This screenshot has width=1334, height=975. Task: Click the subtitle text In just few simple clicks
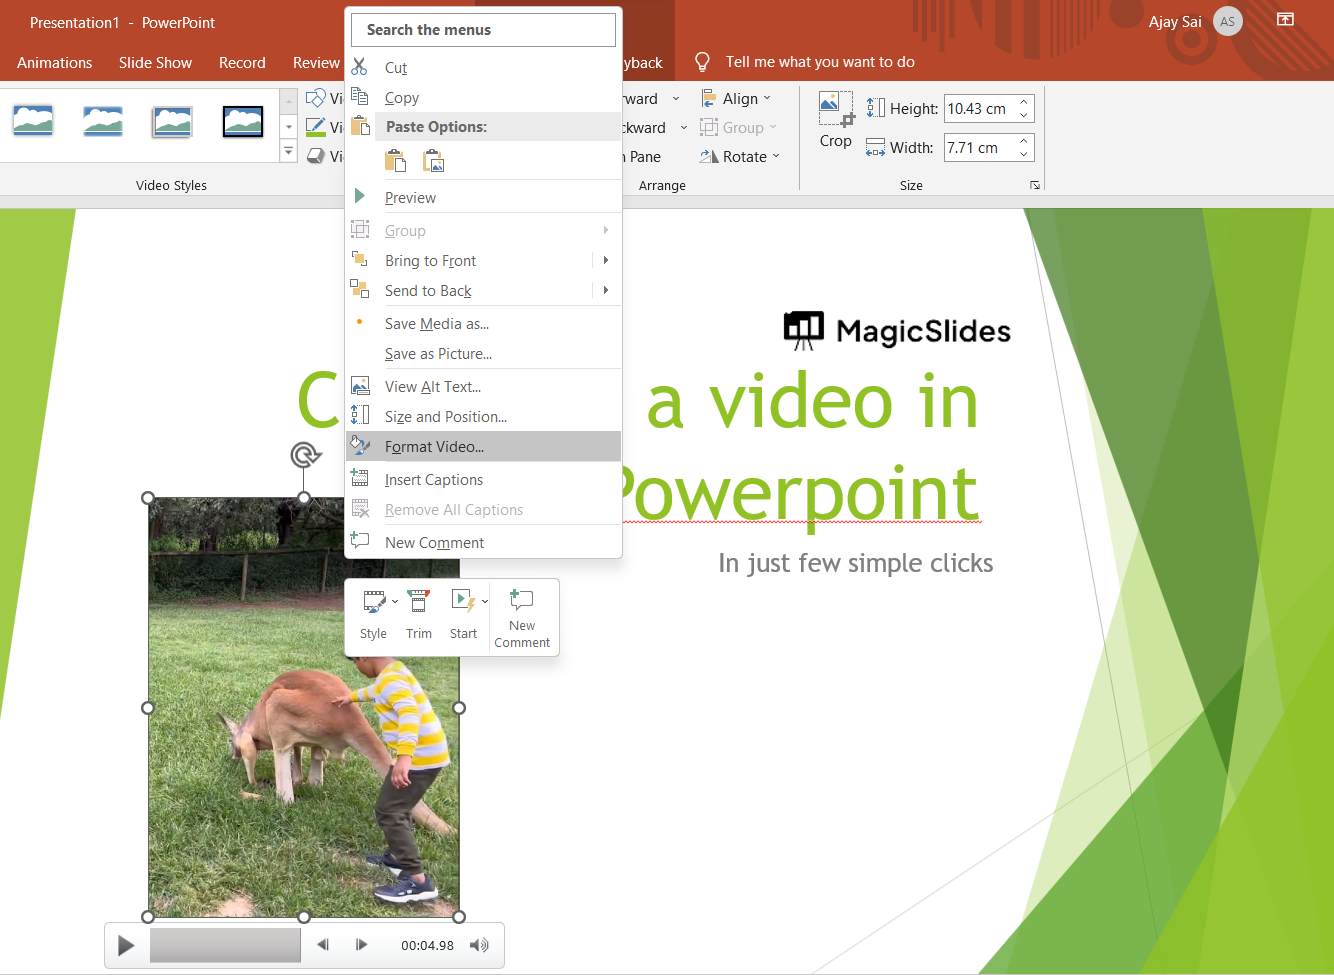[856, 563]
